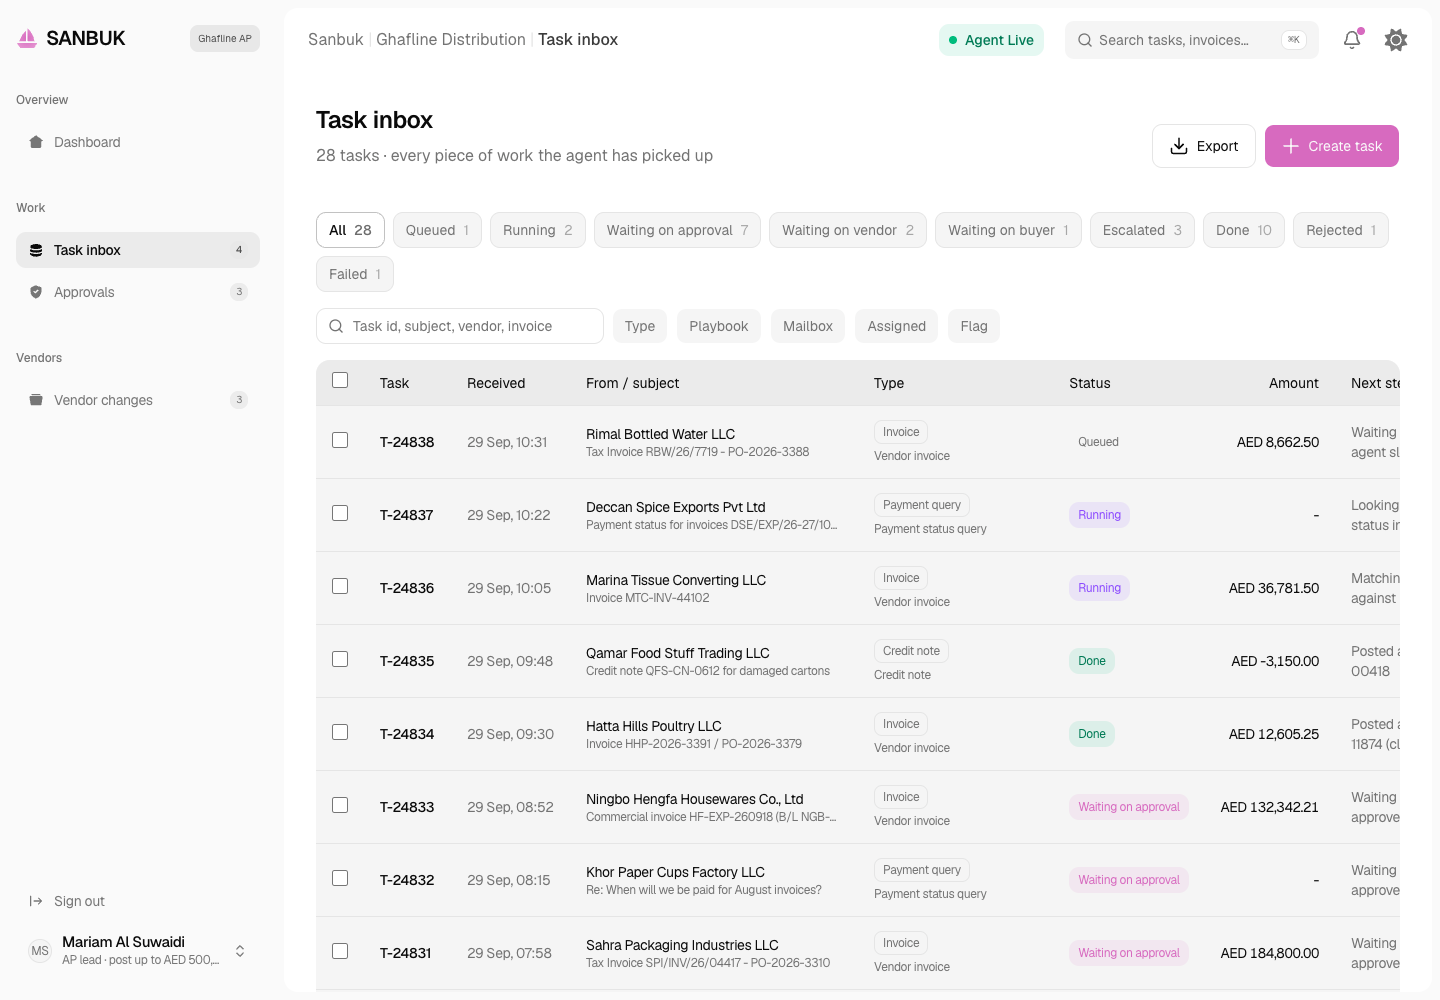This screenshot has height=1000, width=1440.
Task: Click the Sign out arrow icon
Action: coord(36,901)
